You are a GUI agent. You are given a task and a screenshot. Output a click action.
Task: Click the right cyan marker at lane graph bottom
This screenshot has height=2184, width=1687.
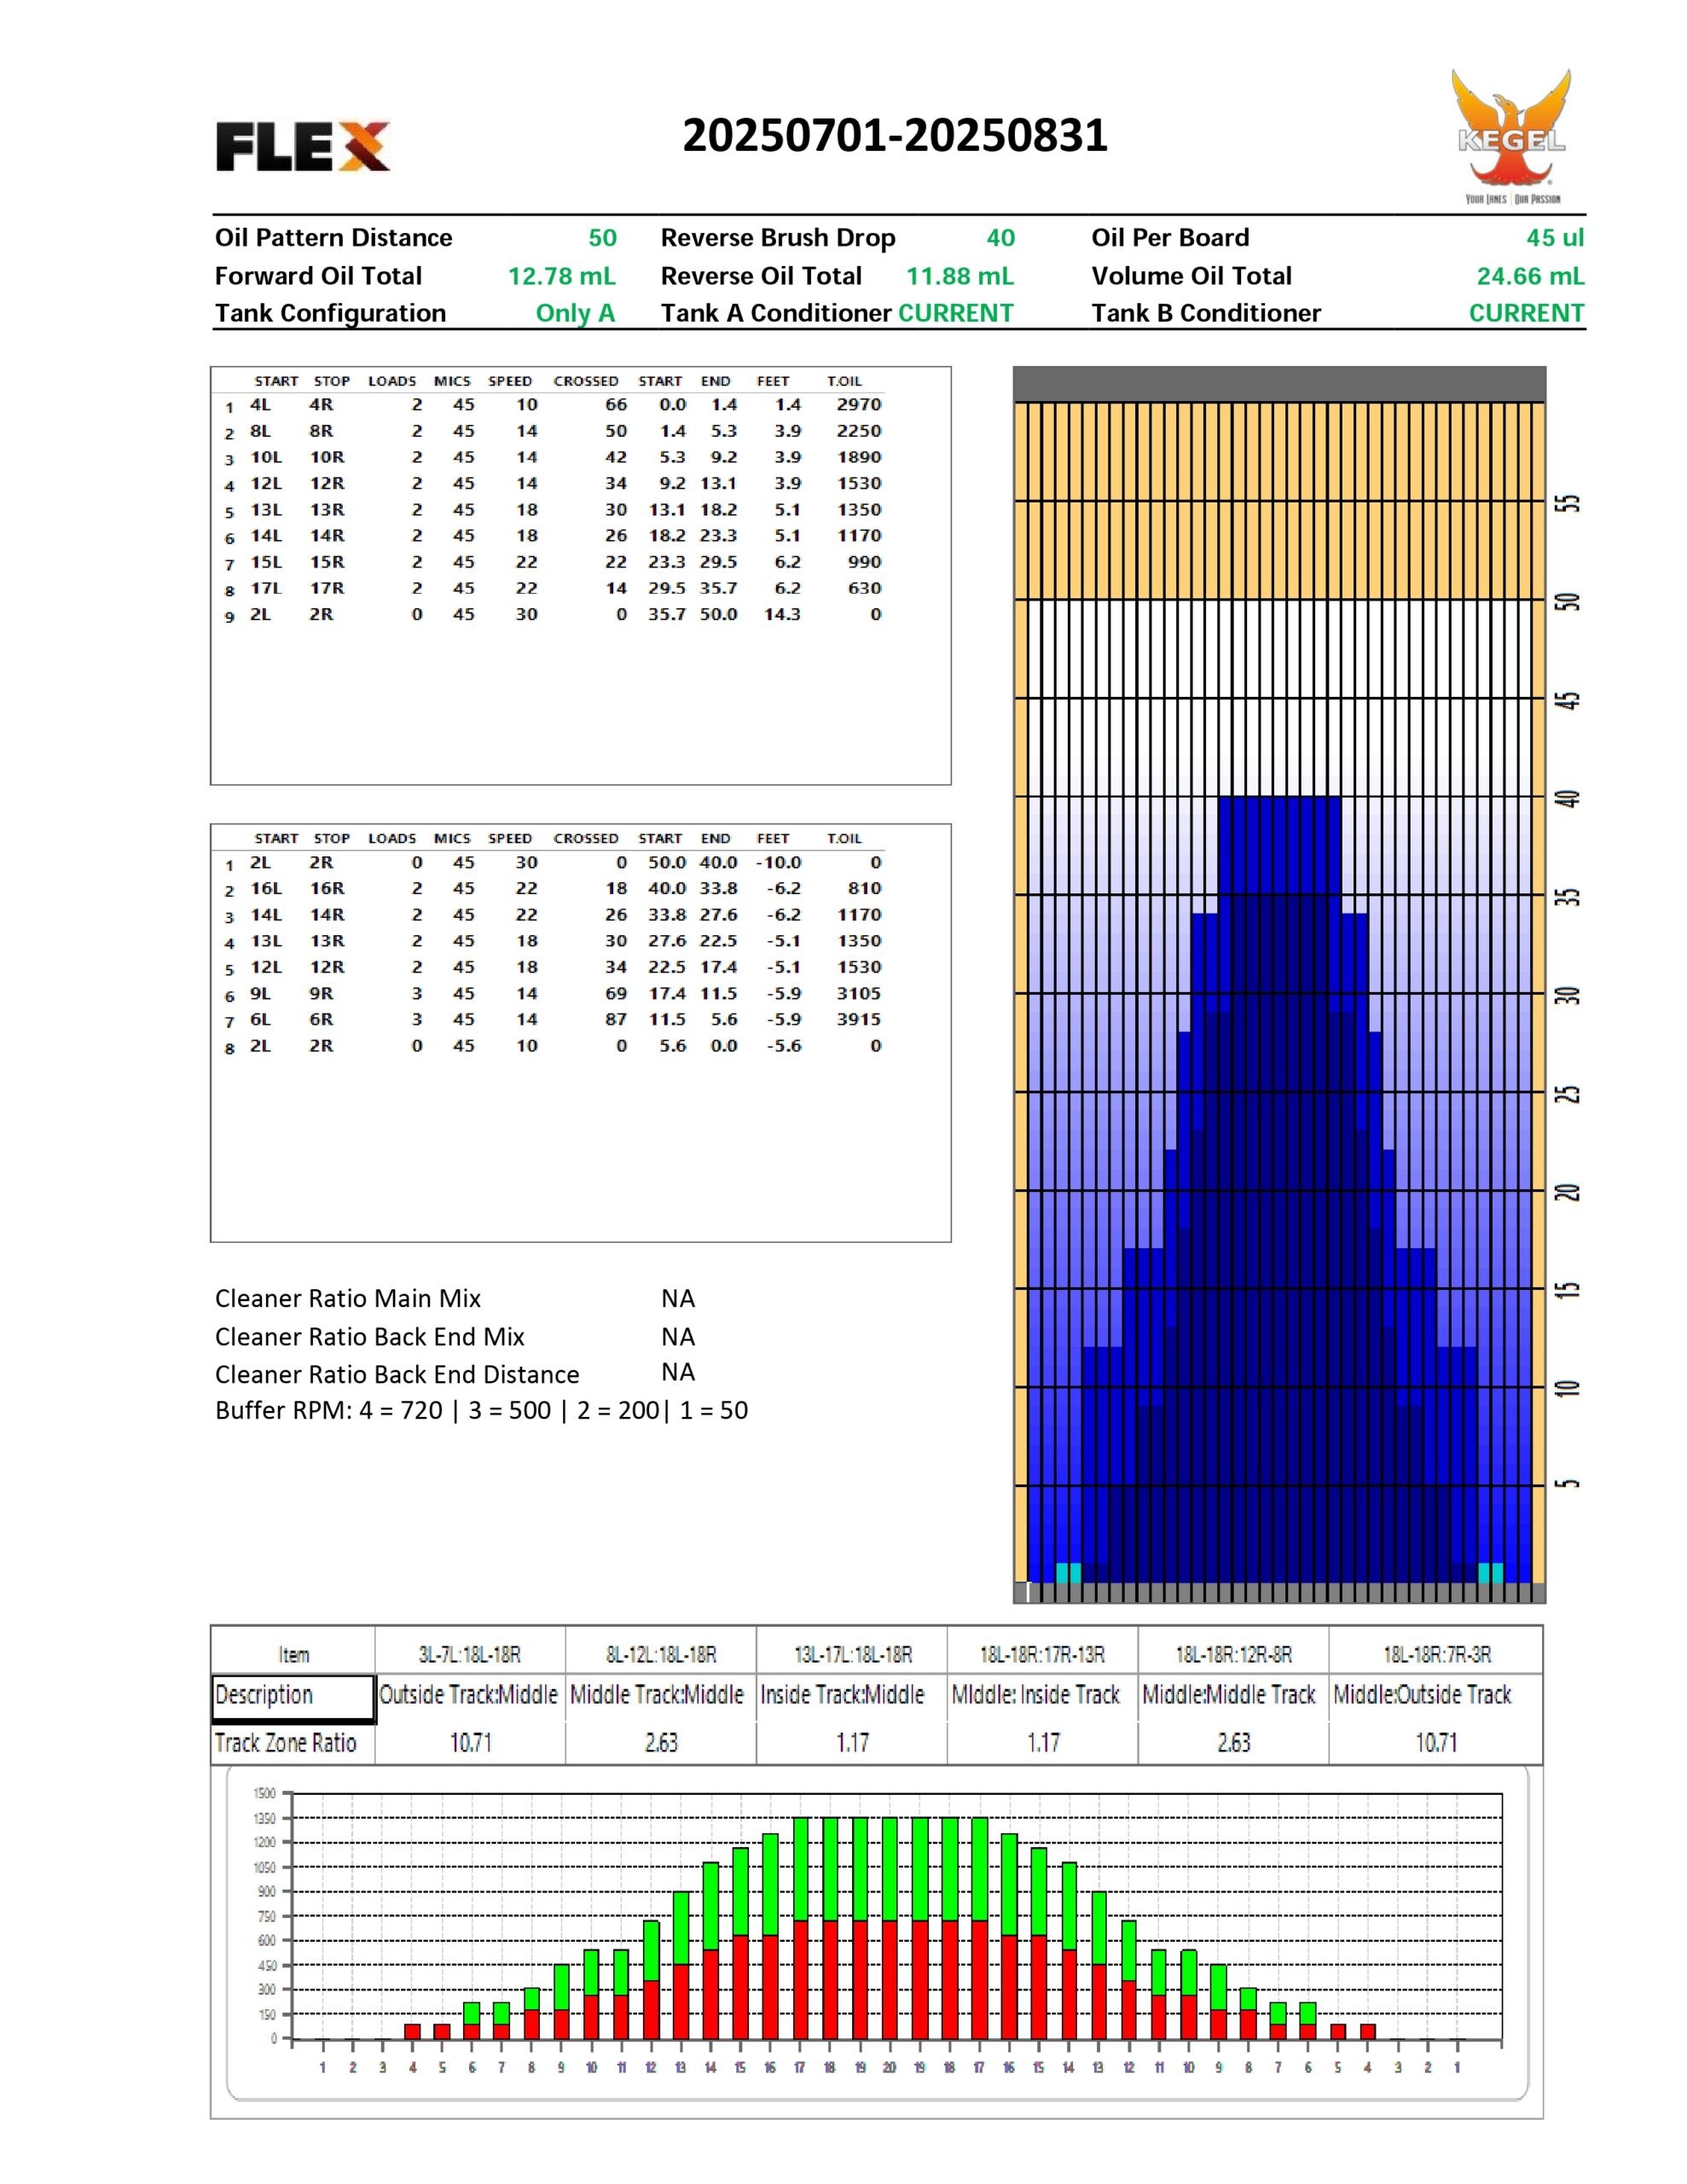point(1490,1573)
